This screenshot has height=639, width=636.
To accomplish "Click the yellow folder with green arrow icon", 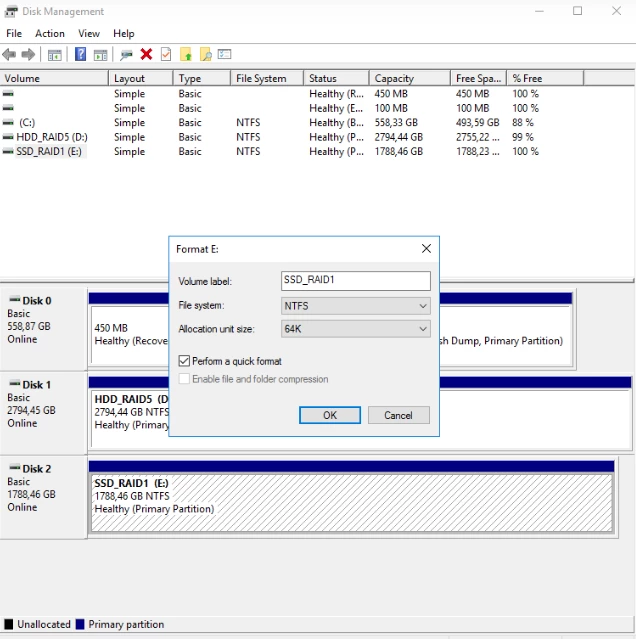I will click(186, 54).
